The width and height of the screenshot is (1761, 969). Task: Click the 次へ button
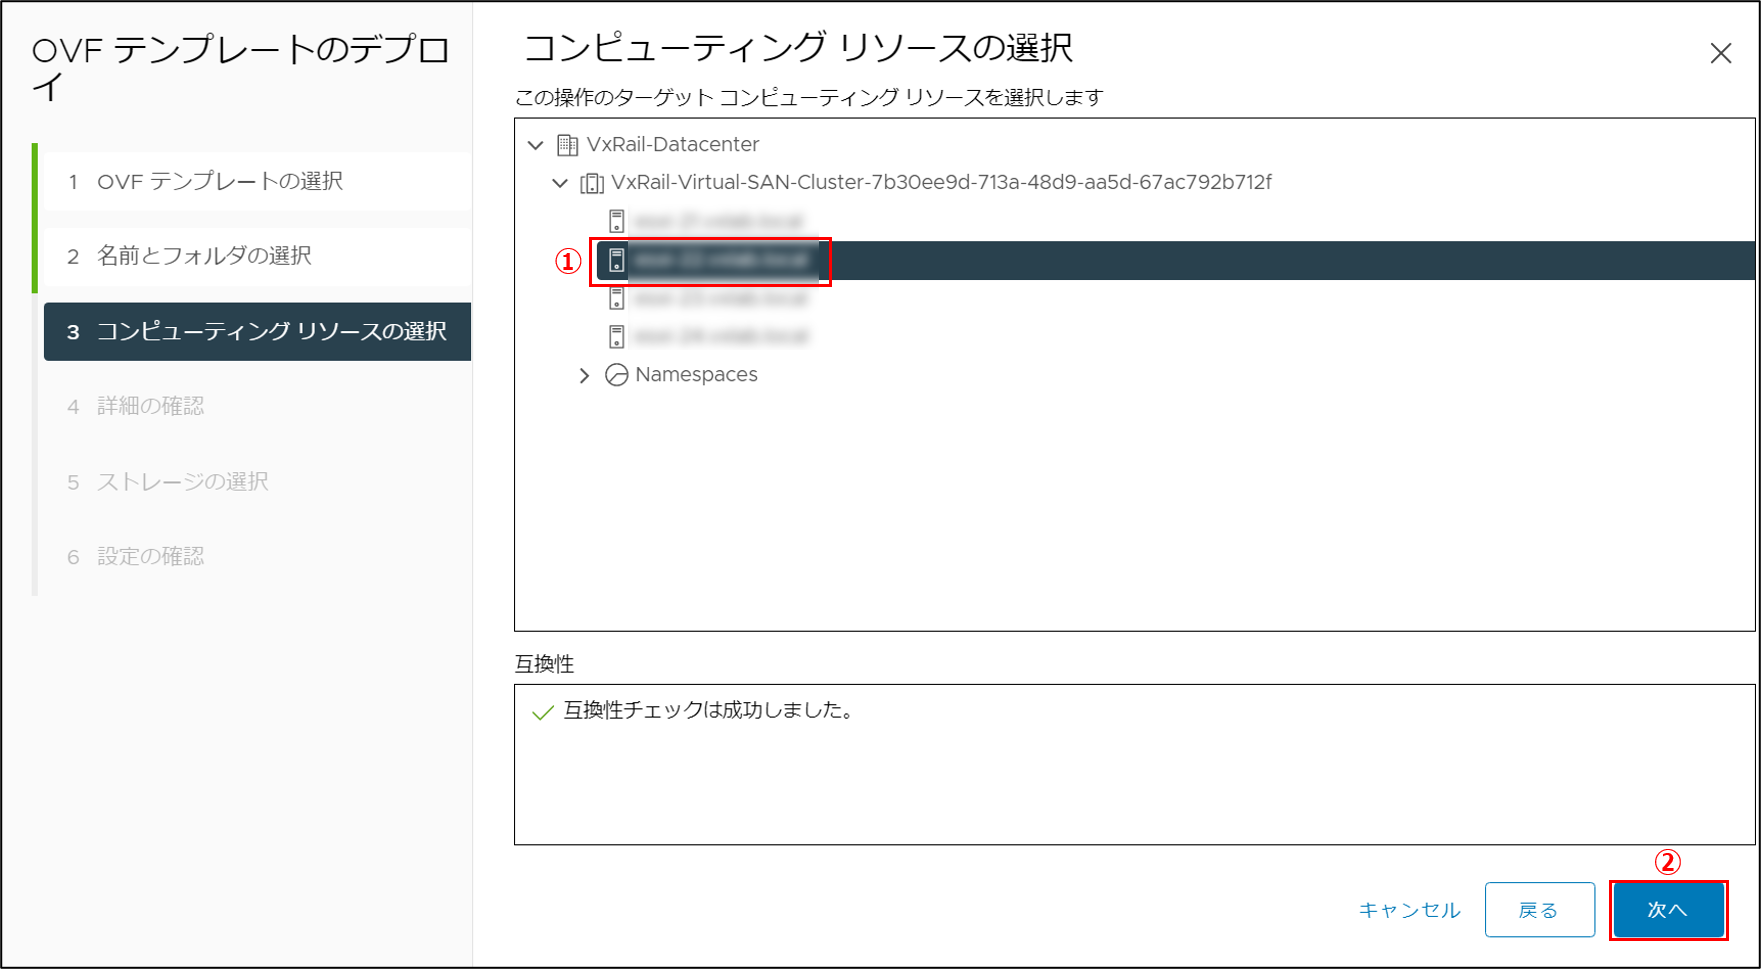[1668, 910]
